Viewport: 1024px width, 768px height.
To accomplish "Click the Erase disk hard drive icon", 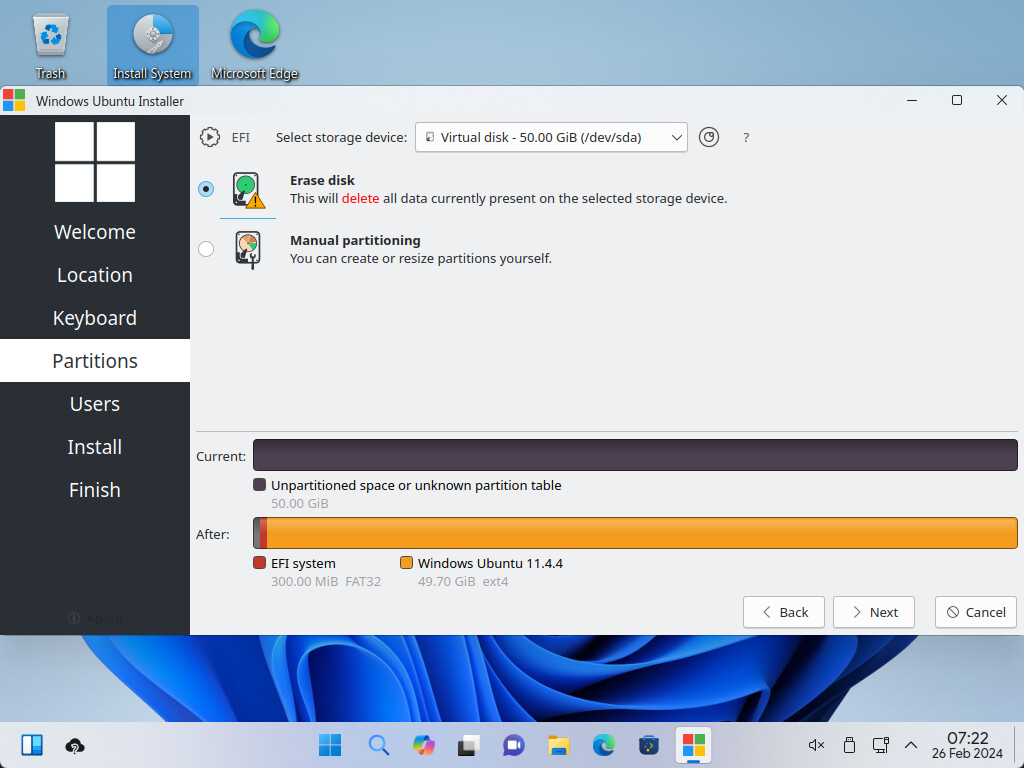I will [247, 190].
